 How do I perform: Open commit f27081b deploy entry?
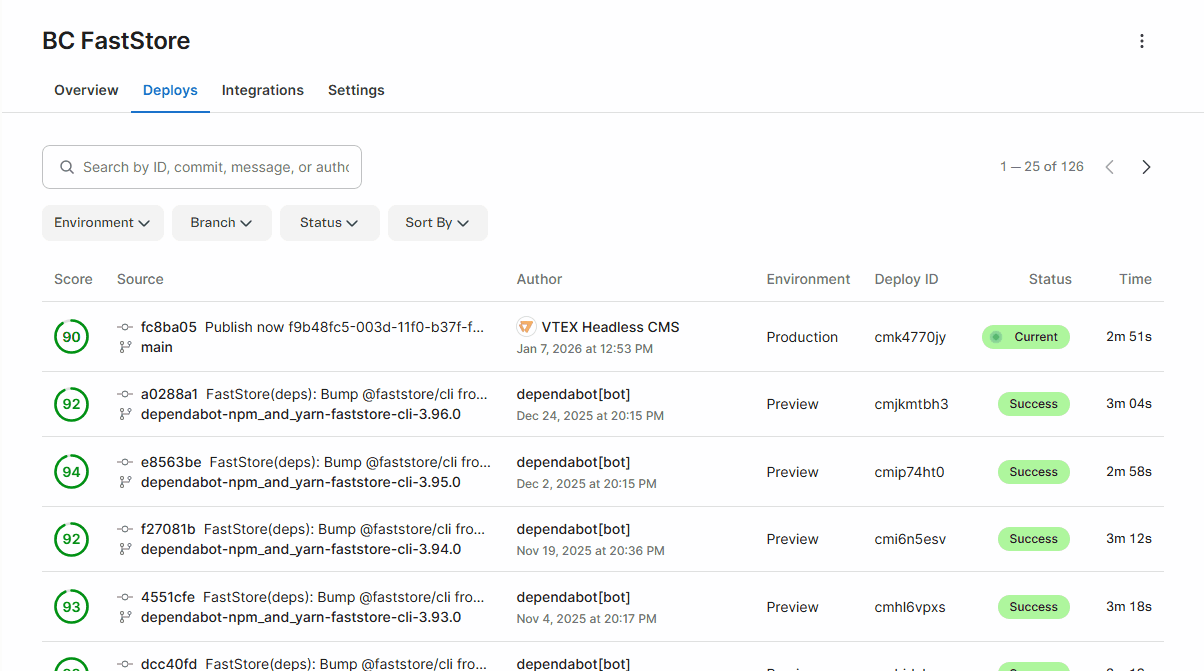313,529
